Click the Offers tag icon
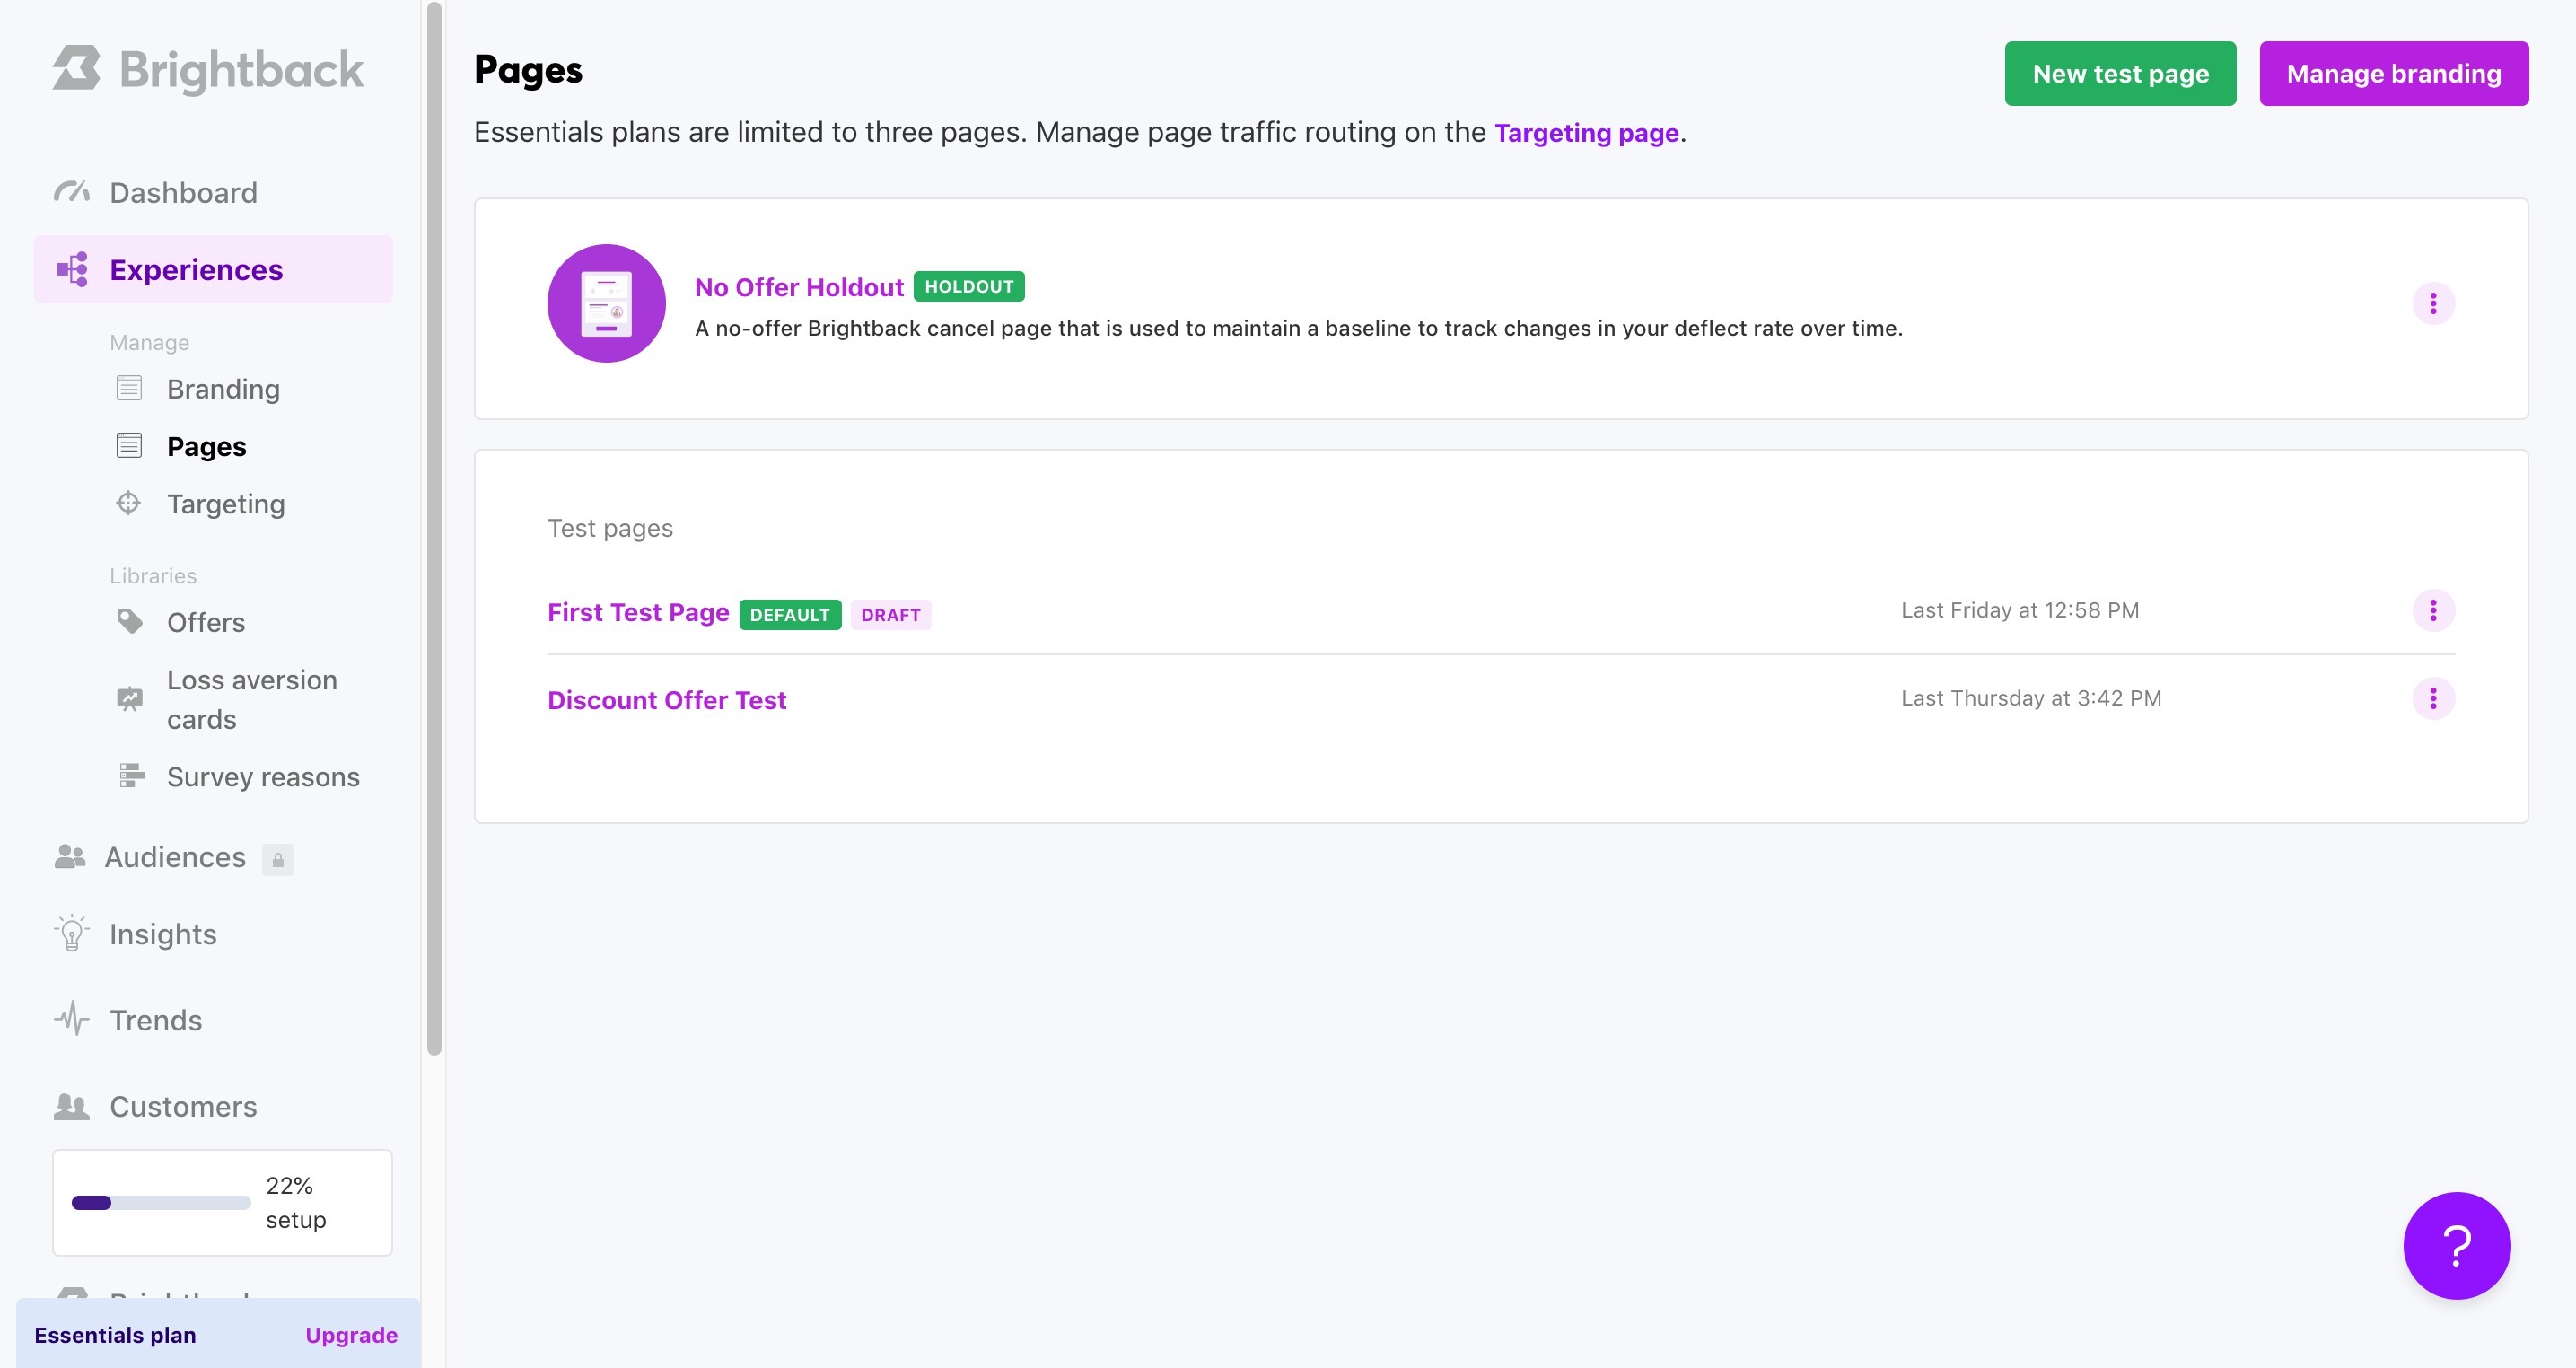The width and height of the screenshot is (2576, 1368). (x=130, y=621)
